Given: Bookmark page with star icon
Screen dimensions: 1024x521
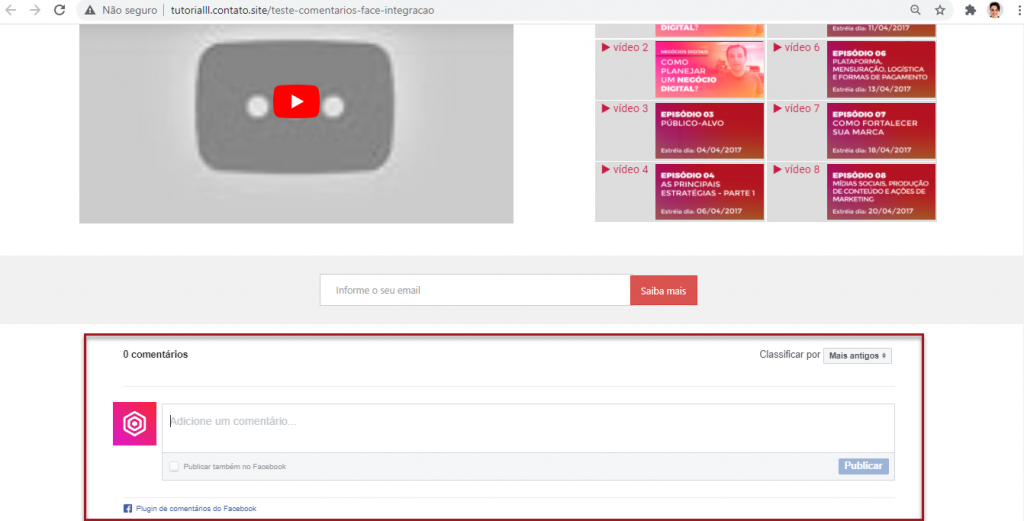Looking at the screenshot, I should (x=940, y=10).
